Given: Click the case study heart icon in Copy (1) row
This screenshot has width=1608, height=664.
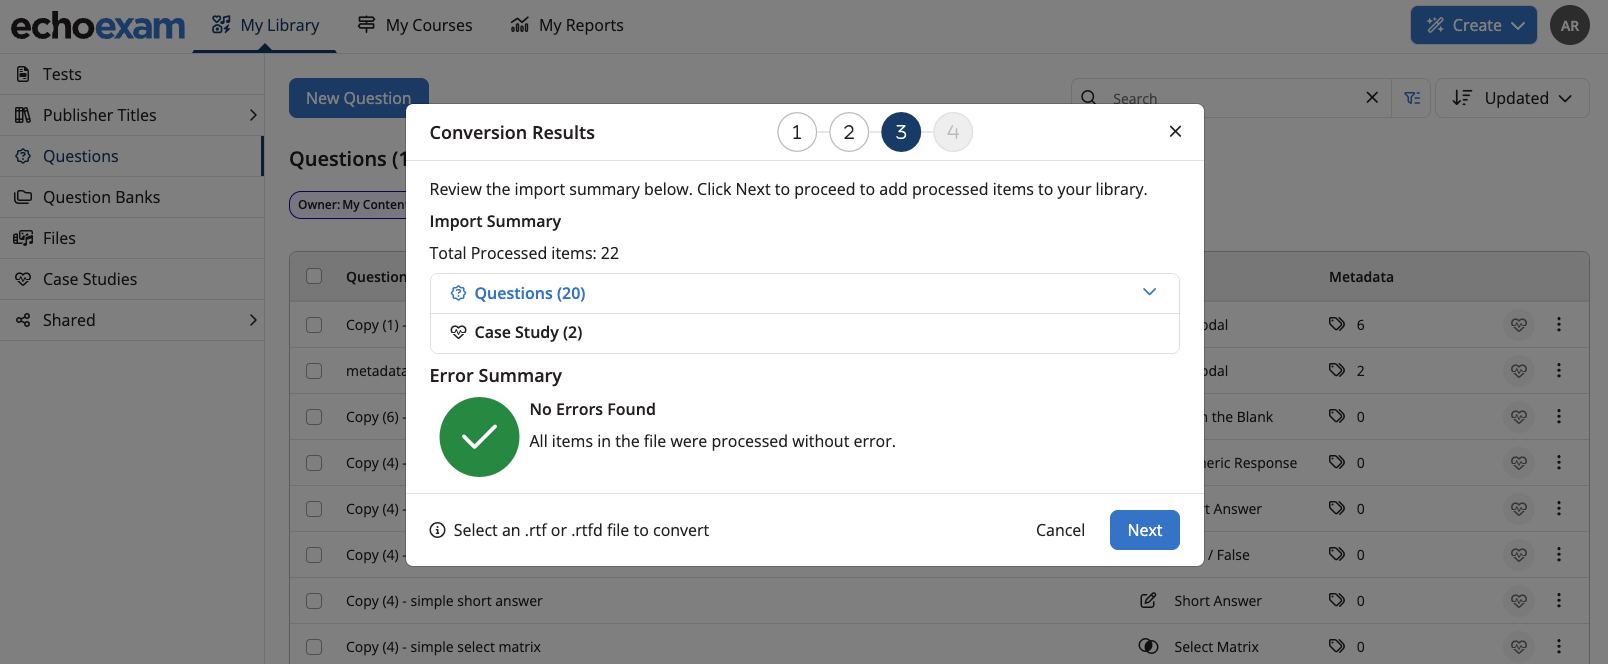Looking at the screenshot, I should coord(1518,324).
